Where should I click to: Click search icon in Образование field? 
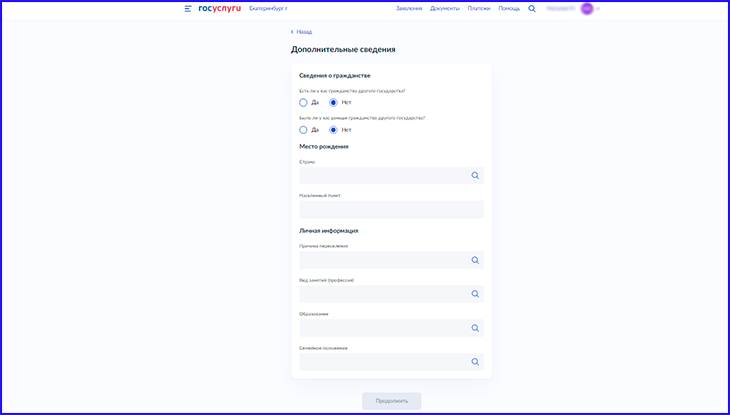pos(475,328)
